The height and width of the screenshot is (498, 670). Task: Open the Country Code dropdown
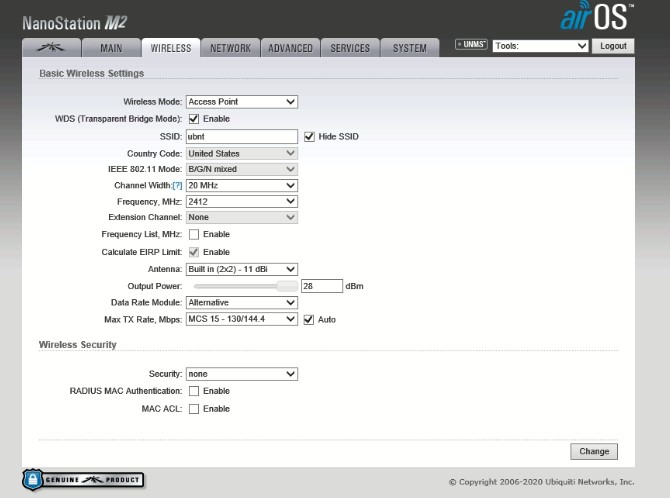click(x=242, y=153)
